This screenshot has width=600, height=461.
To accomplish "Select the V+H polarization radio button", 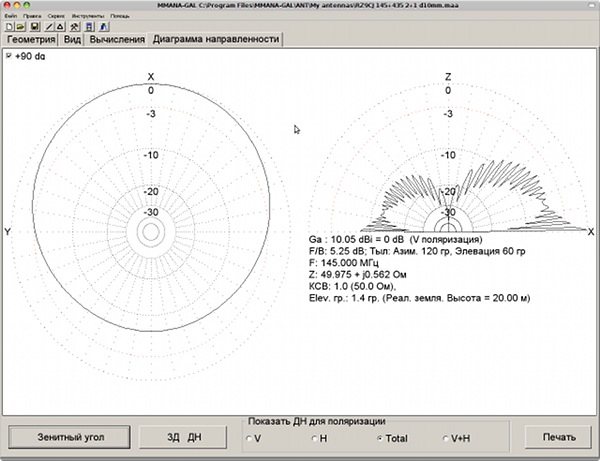I will [446, 438].
